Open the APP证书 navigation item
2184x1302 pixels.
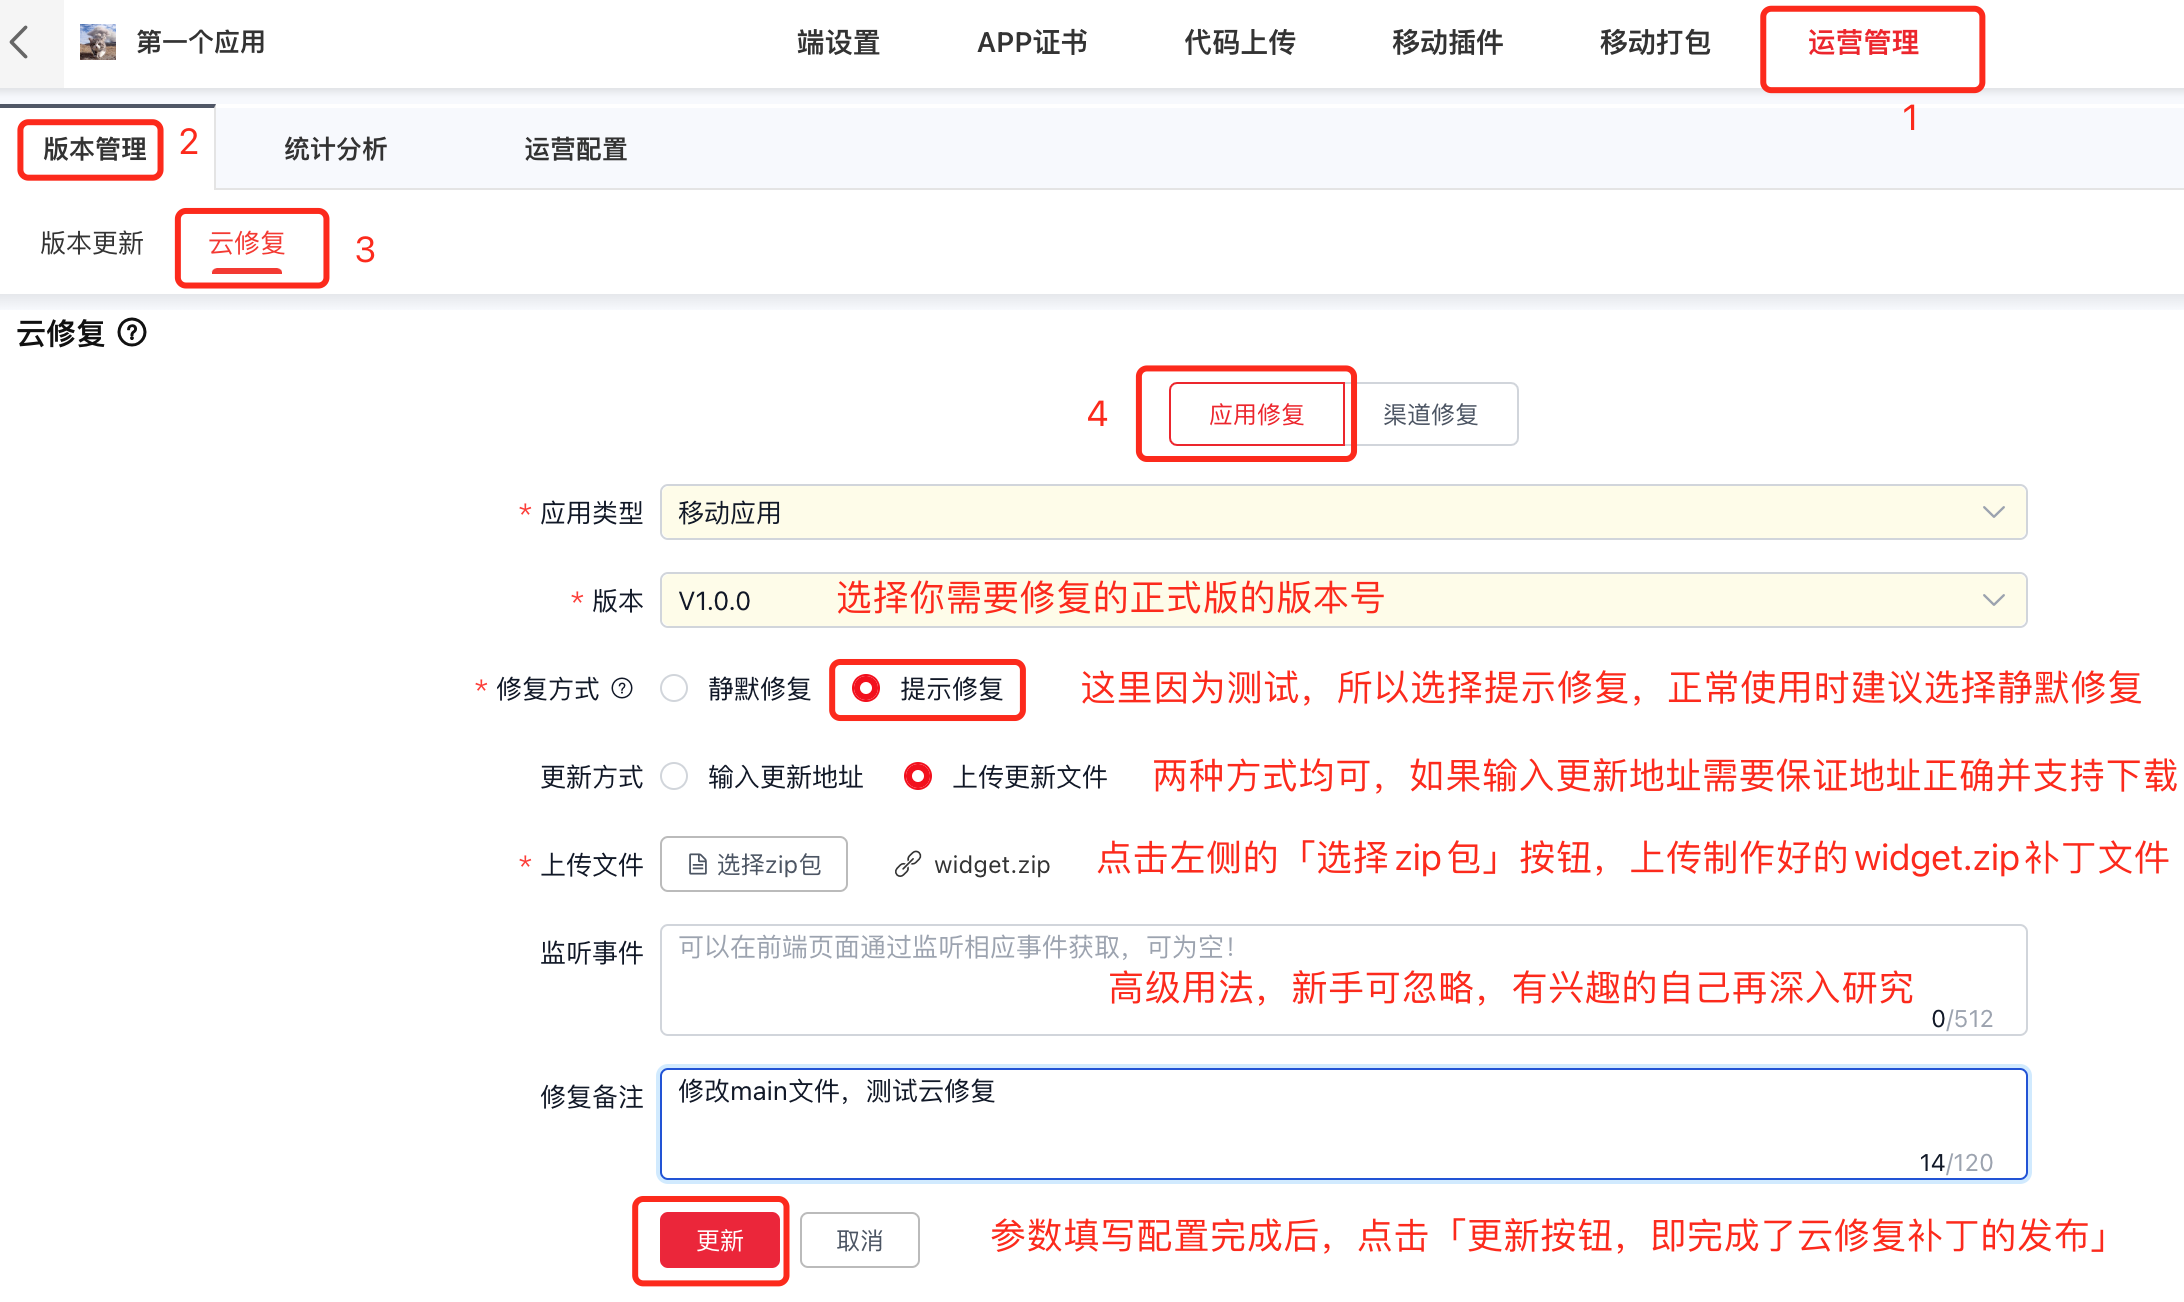pos(1032,42)
